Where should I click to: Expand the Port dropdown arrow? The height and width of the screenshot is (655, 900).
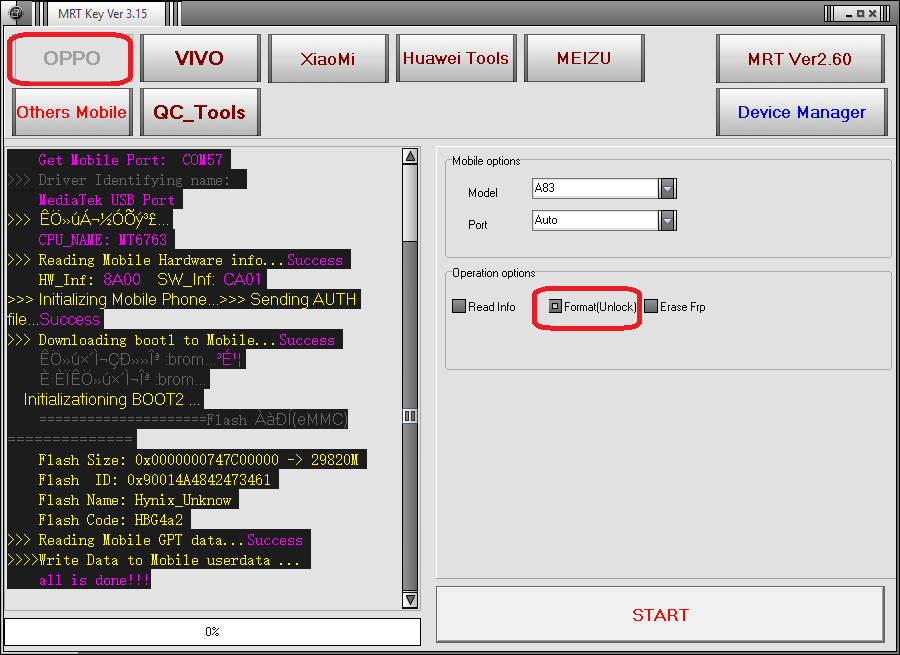click(667, 220)
